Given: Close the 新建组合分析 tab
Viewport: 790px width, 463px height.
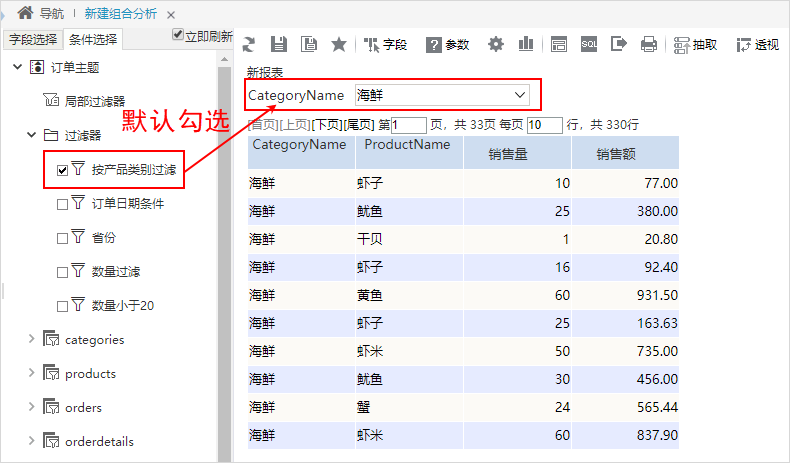Looking at the screenshot, I should 171,15.
